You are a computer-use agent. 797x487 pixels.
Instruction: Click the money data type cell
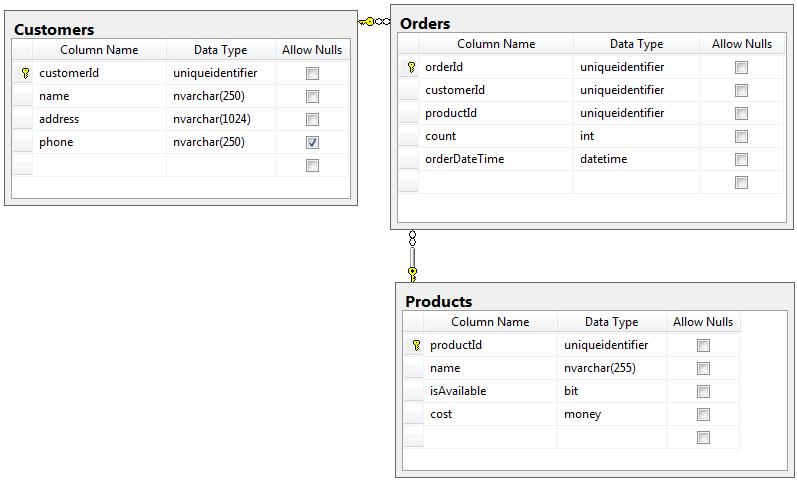pos(611,414)
